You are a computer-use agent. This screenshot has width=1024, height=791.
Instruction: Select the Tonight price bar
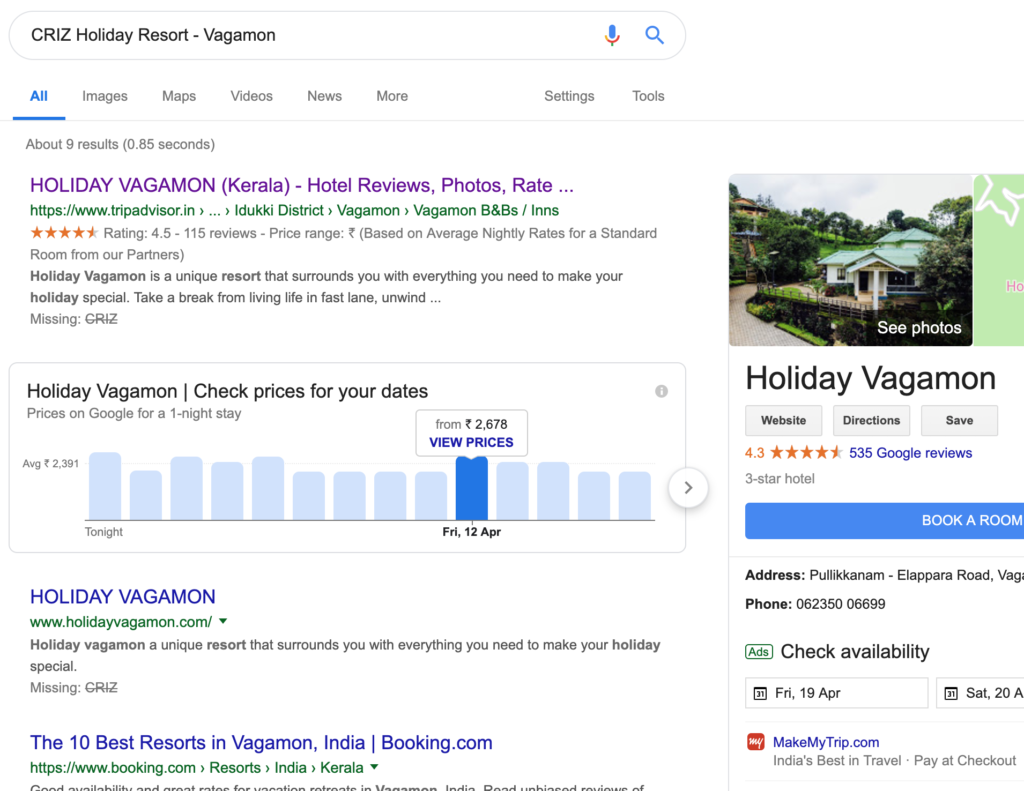point(104,486)
